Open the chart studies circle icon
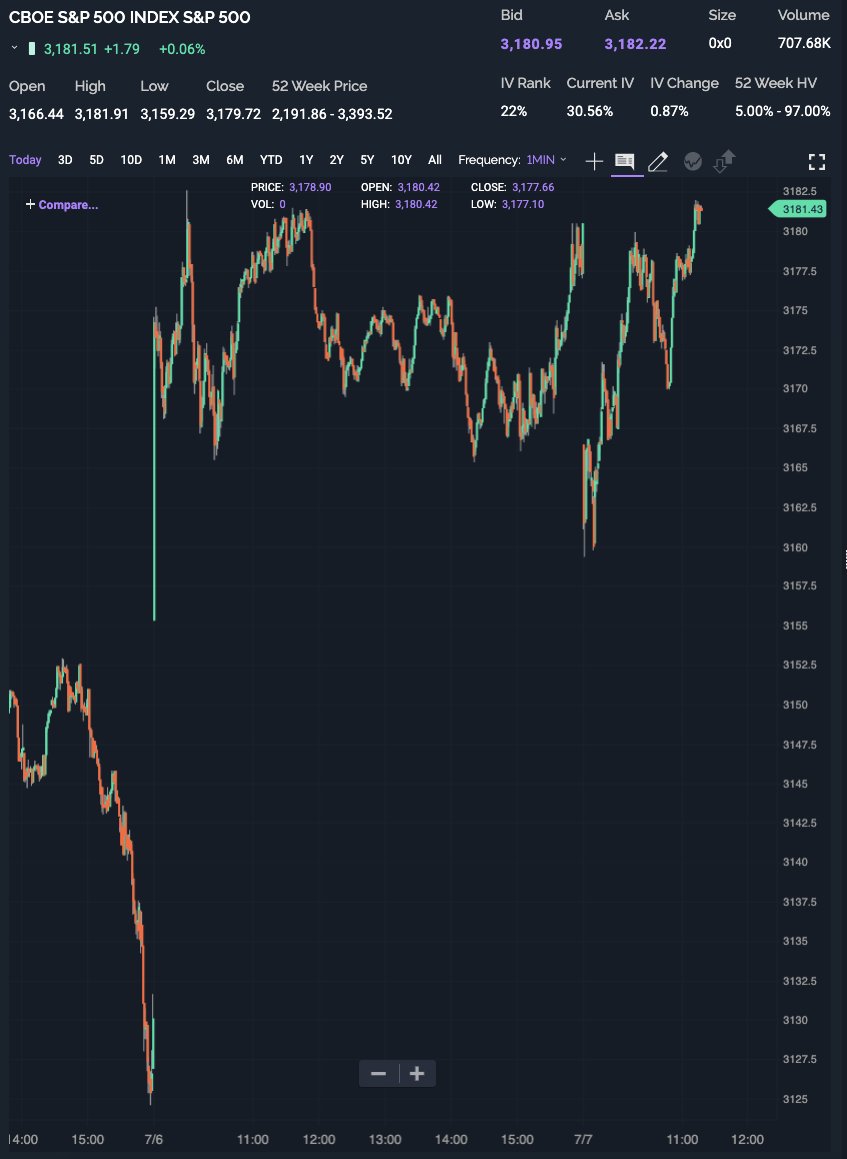 [693, 161]
